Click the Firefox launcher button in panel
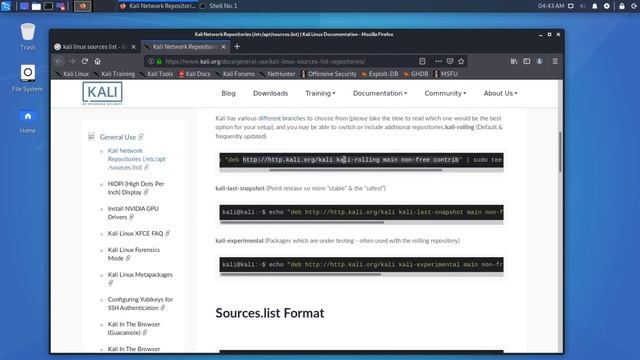The image size is (640, 360). (83, 6)
